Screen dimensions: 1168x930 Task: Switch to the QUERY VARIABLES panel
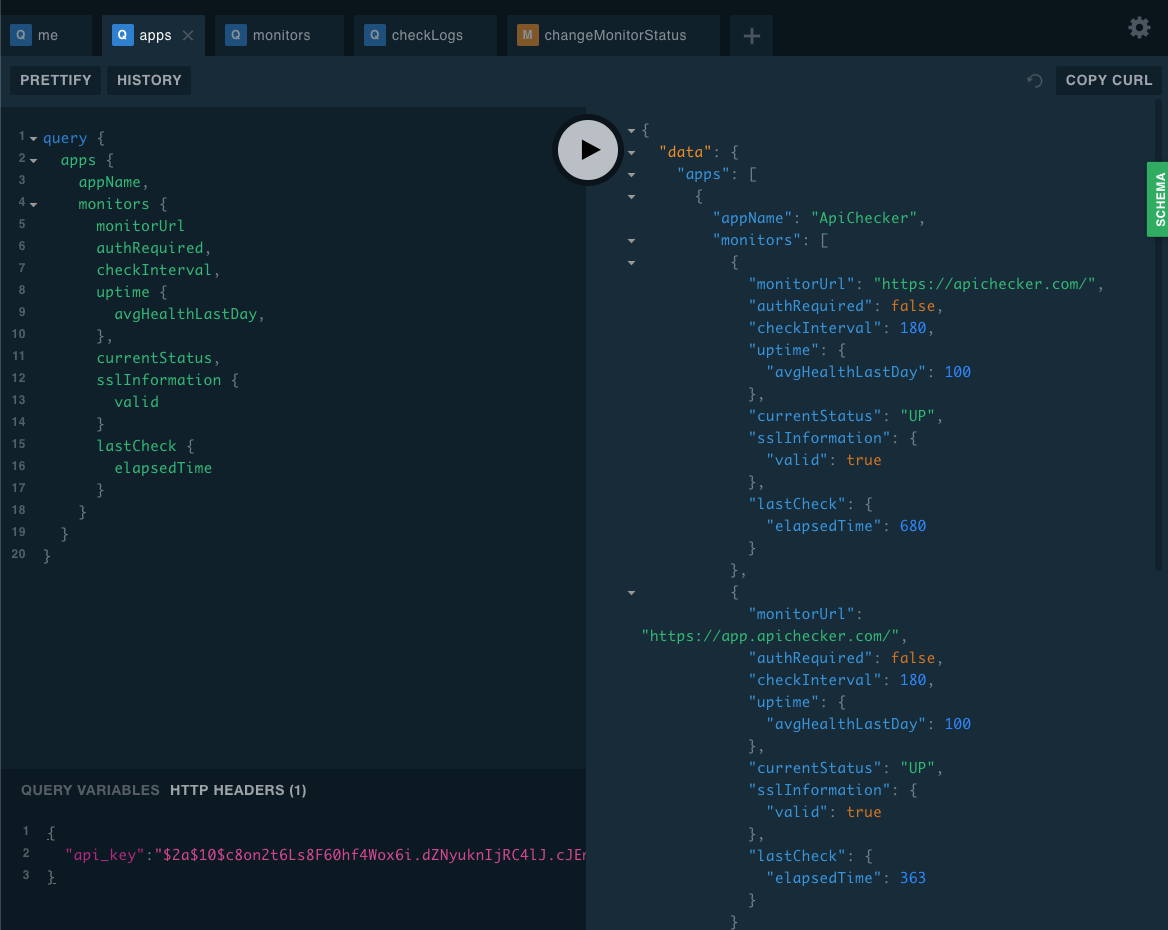90,790
